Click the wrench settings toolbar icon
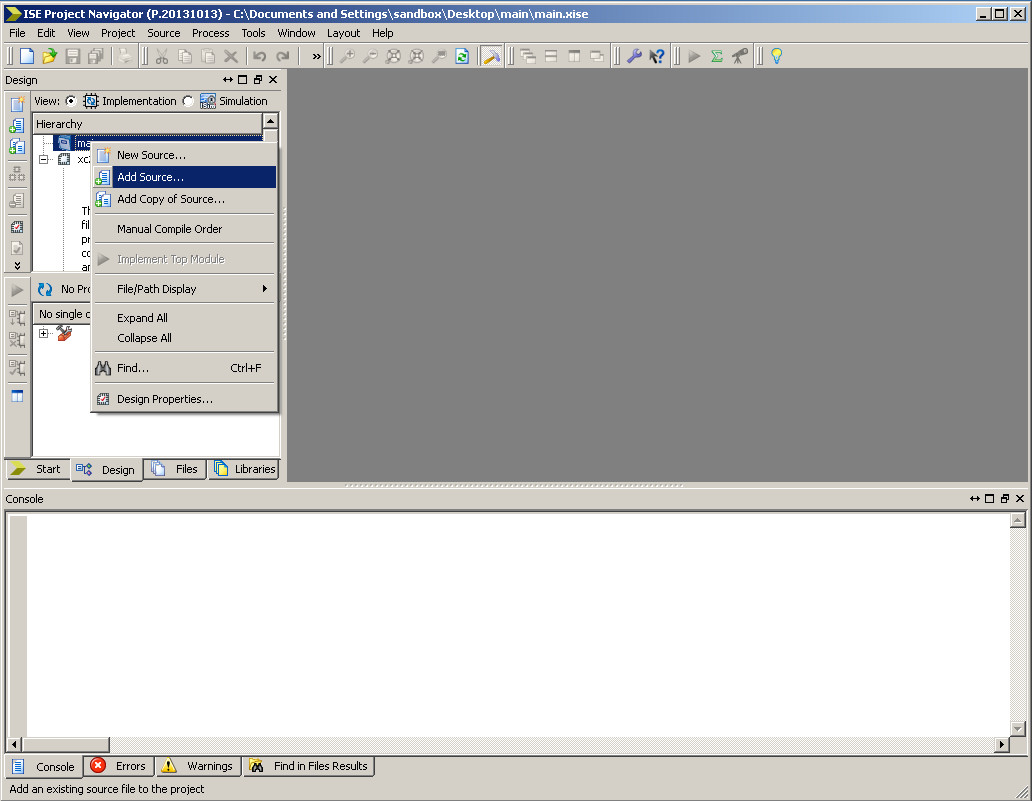 click(x=634, y=57)
